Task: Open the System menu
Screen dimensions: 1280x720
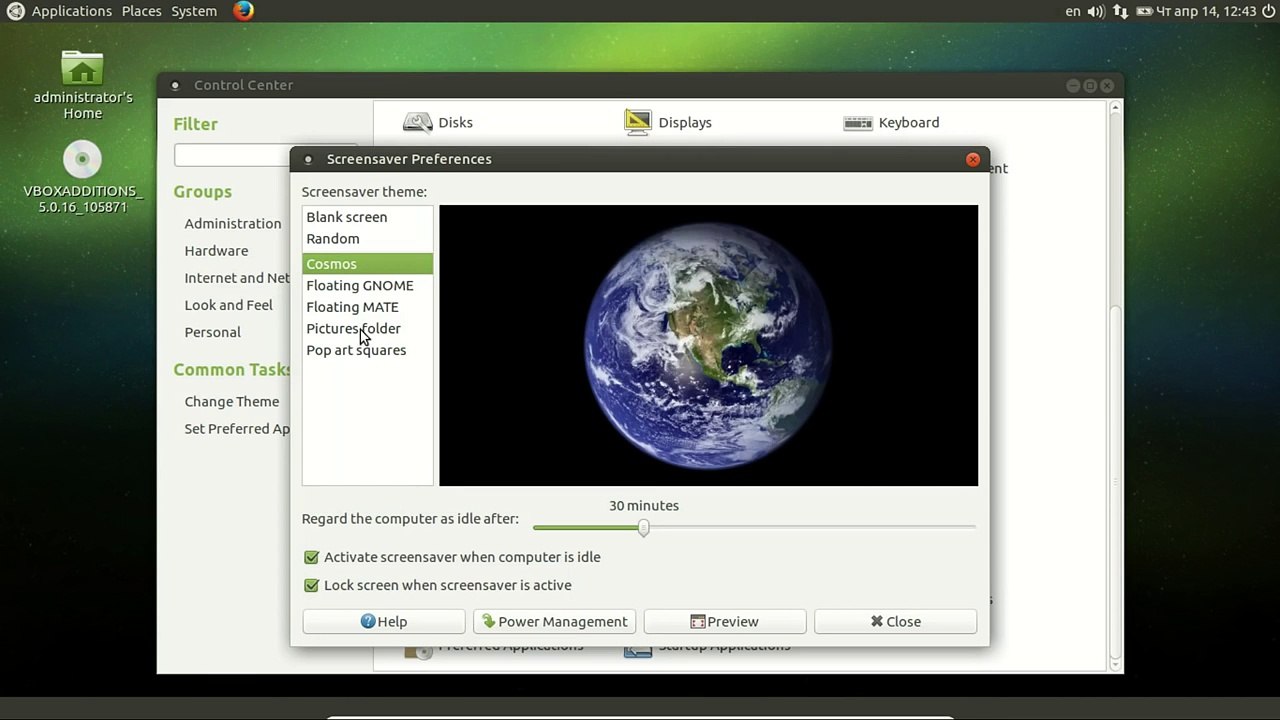Action: pos(194,11)
